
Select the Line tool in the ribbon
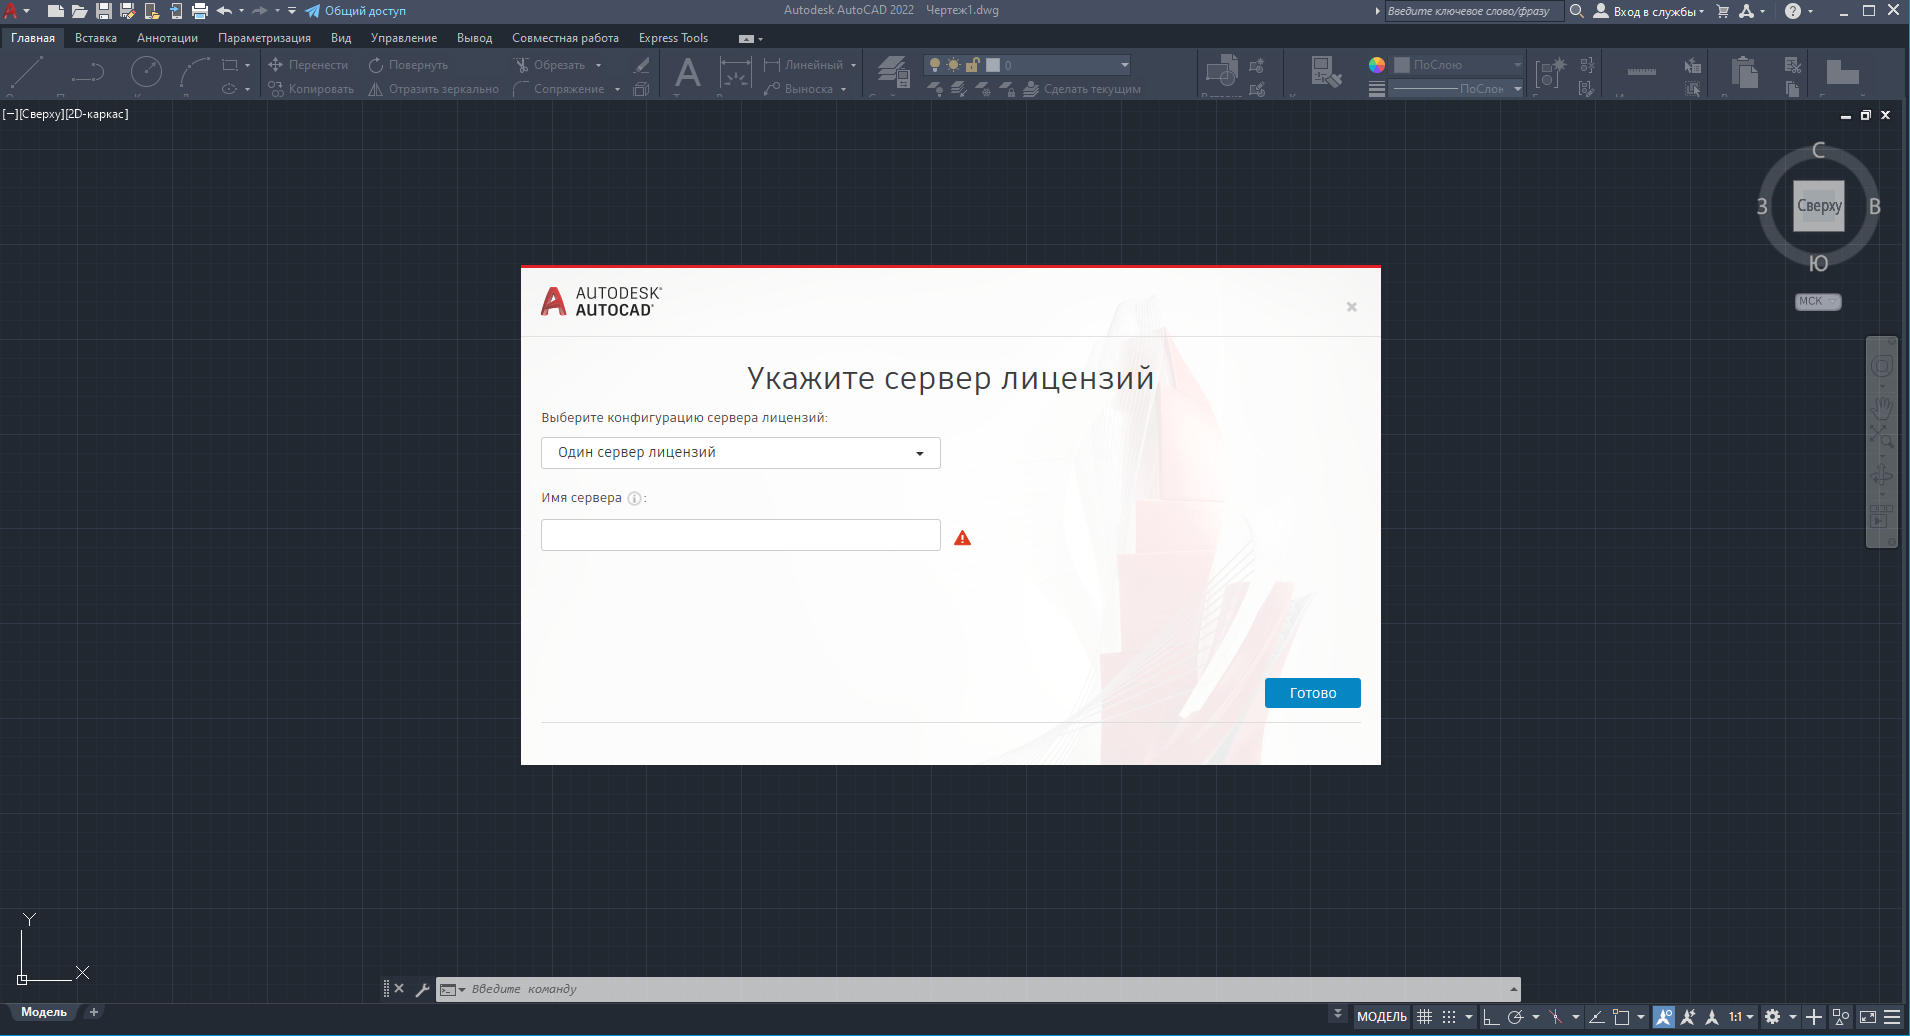[26, 72]
